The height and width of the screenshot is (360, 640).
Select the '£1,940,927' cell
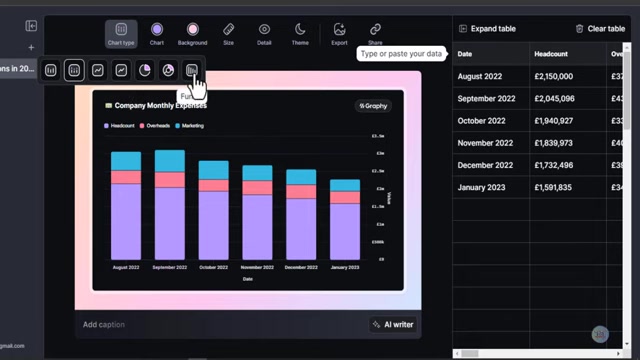(x=568, y=121)
